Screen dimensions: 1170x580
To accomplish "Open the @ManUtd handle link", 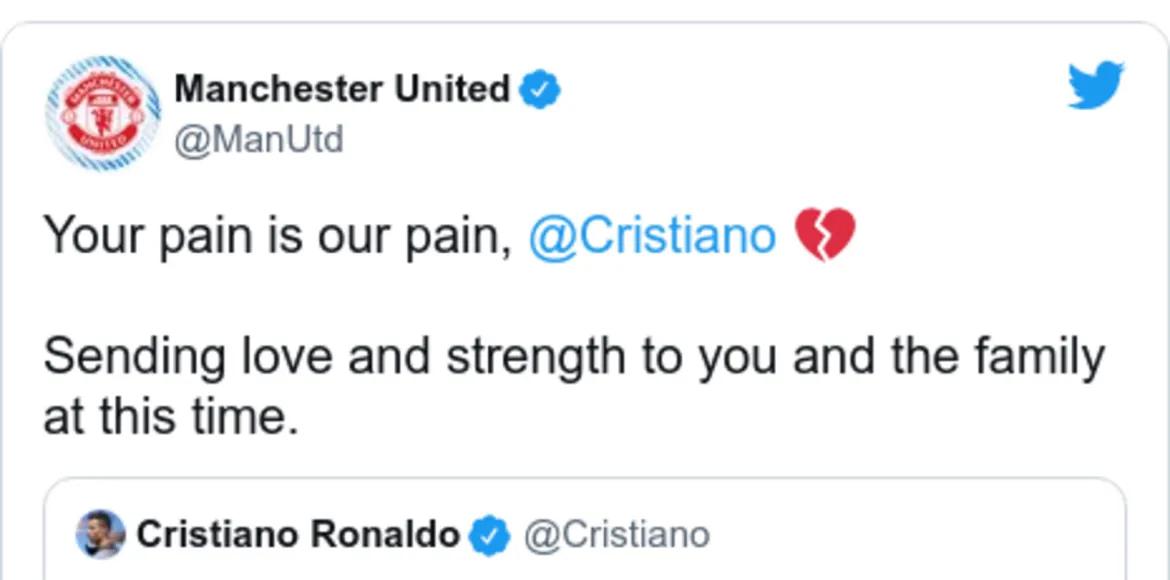I will click(258, 139).
